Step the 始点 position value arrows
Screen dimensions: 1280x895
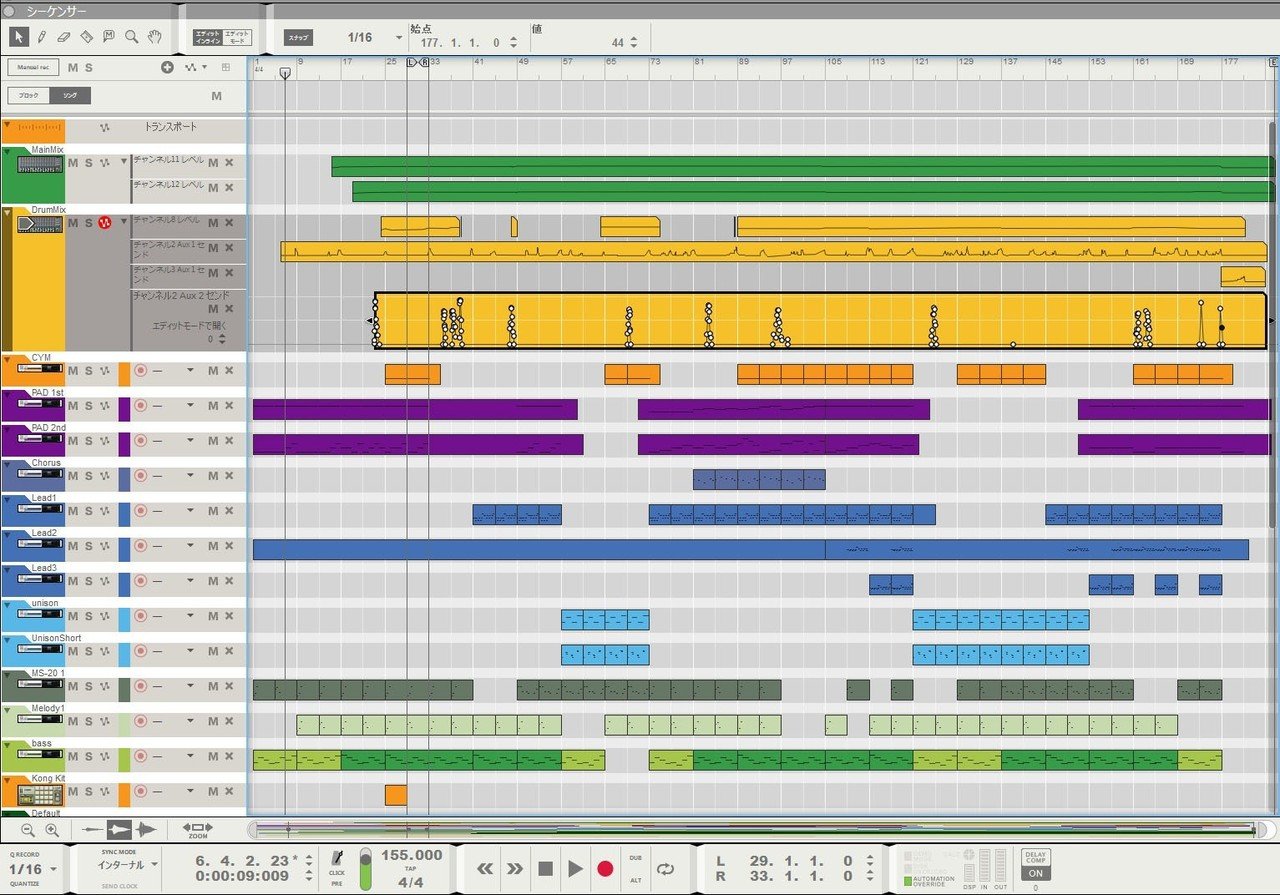(513, 42)
